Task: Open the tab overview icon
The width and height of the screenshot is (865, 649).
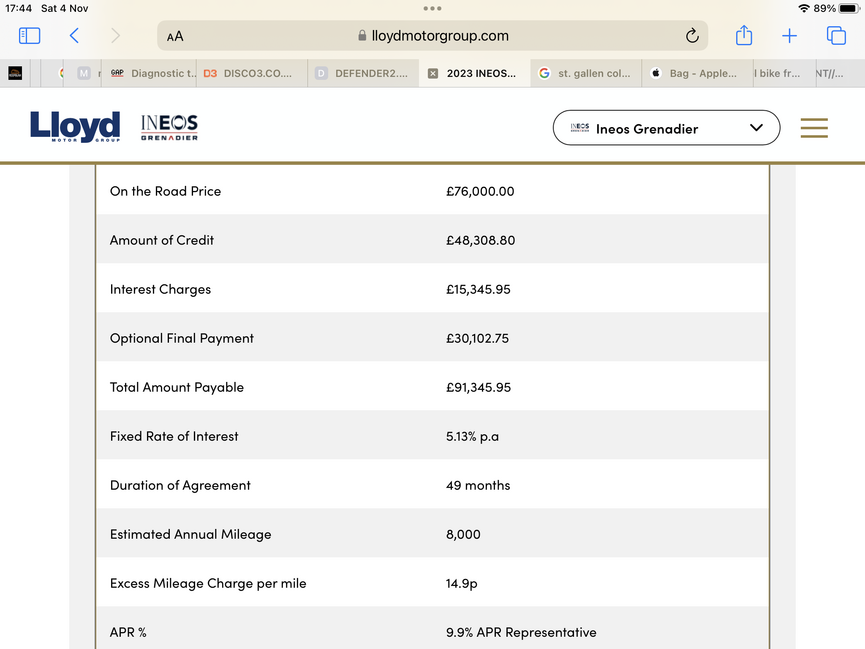Action: click(x=836, y=36)
